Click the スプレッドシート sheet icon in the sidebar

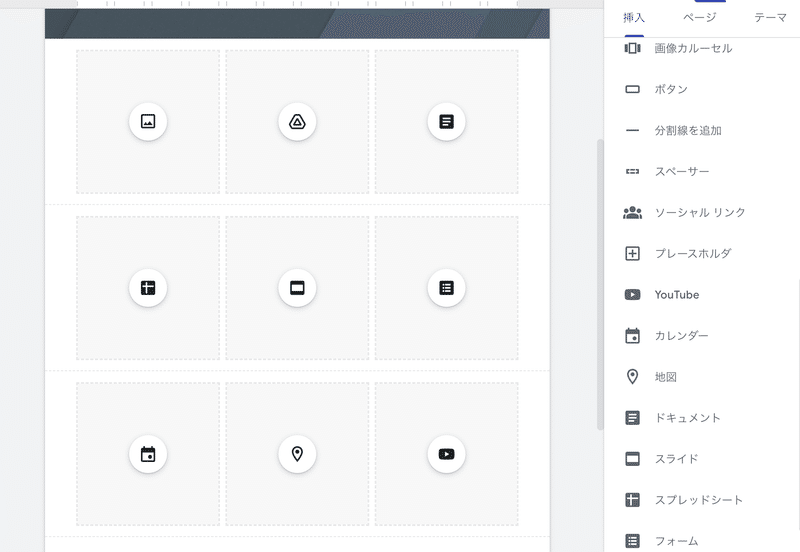632,499
